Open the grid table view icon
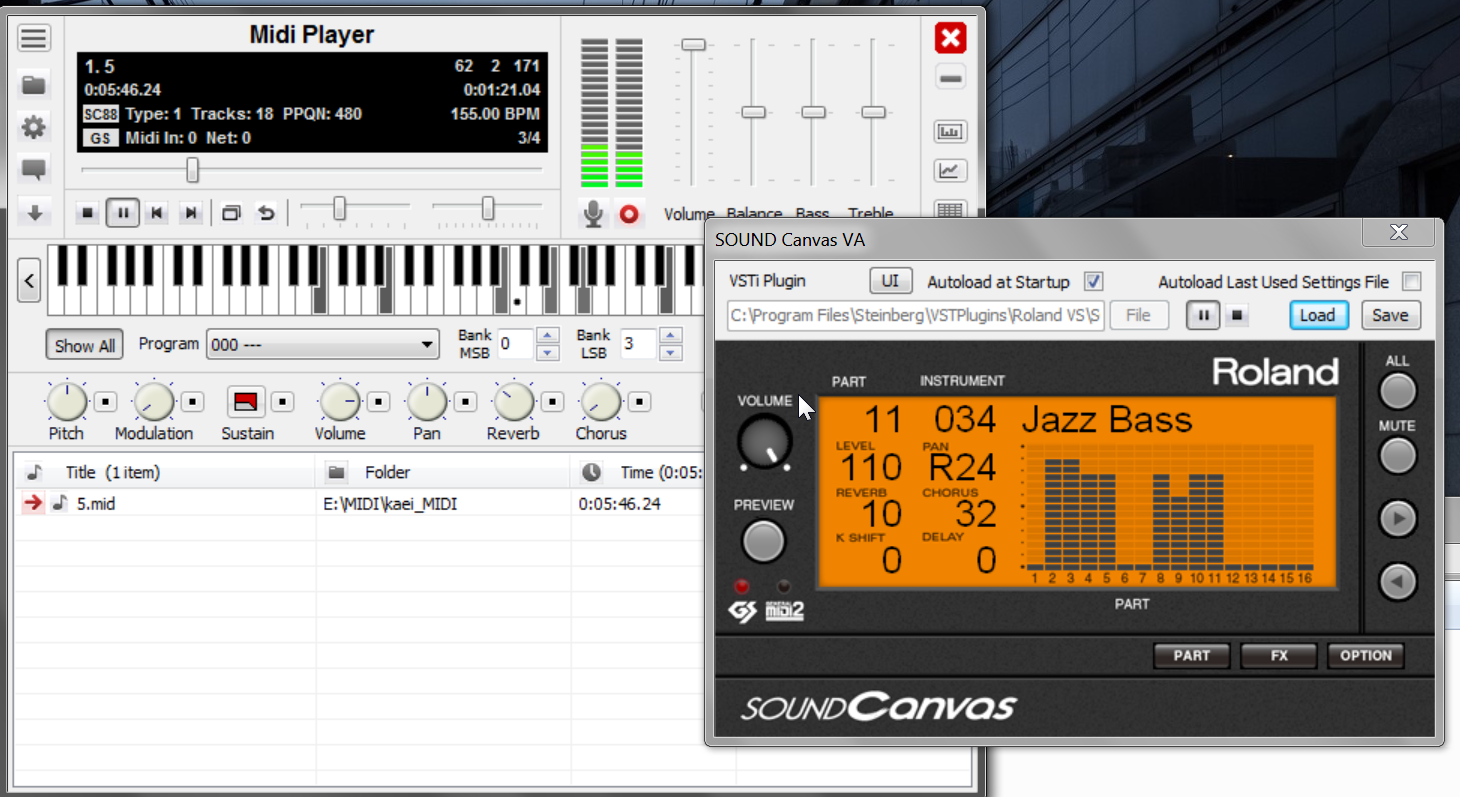The height and width of the screenshot is (797, 1460). pos(950,210)
